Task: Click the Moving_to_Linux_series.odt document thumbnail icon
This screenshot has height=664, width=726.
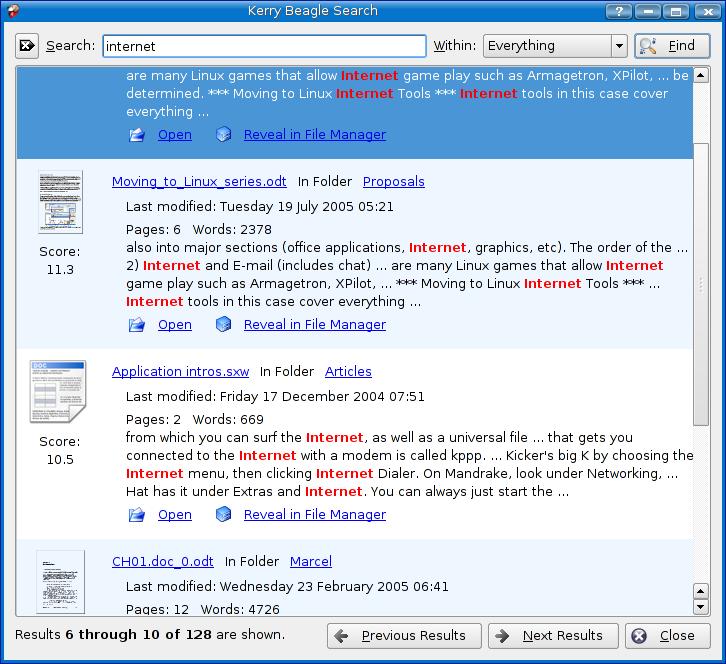Action: [x=60, y=202]
